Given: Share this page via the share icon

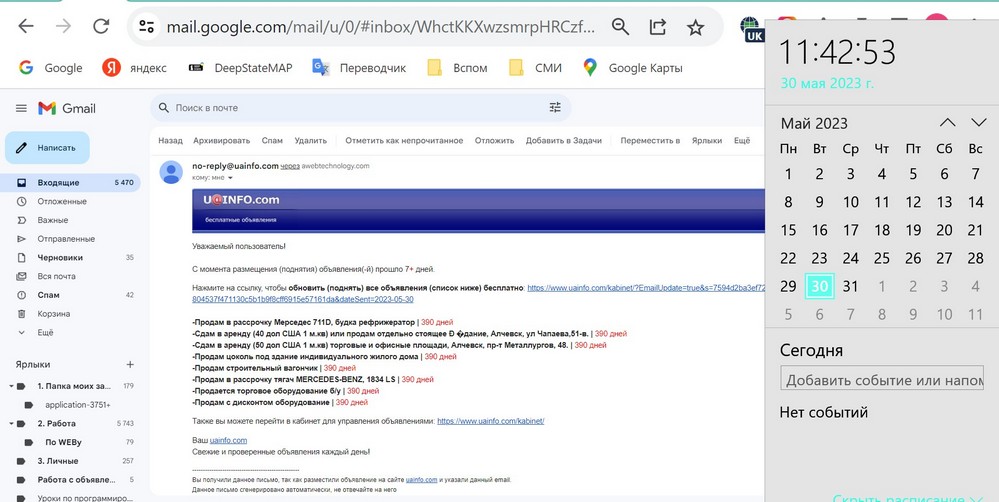Looking at the screenshot, I should click(x=658, y=27).
